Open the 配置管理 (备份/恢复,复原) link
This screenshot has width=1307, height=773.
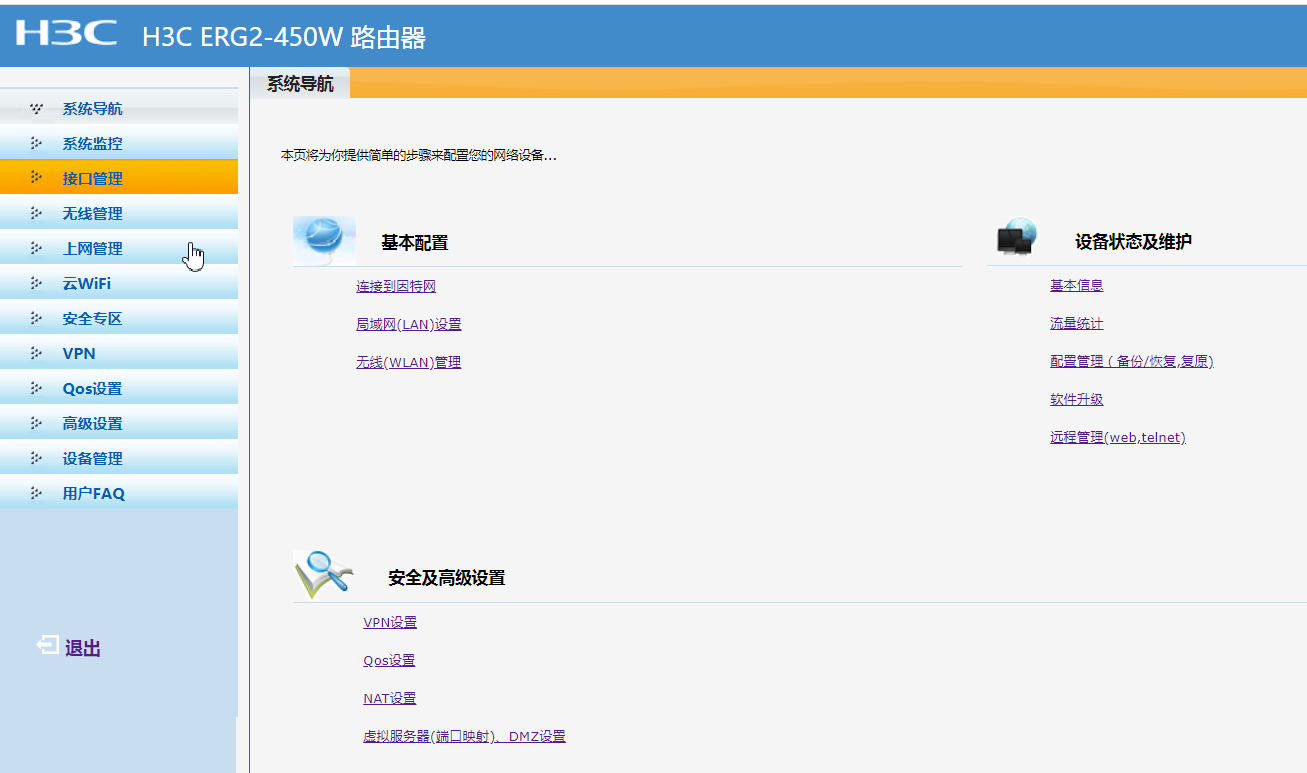pyautogui.click(x=1132, y=361)
